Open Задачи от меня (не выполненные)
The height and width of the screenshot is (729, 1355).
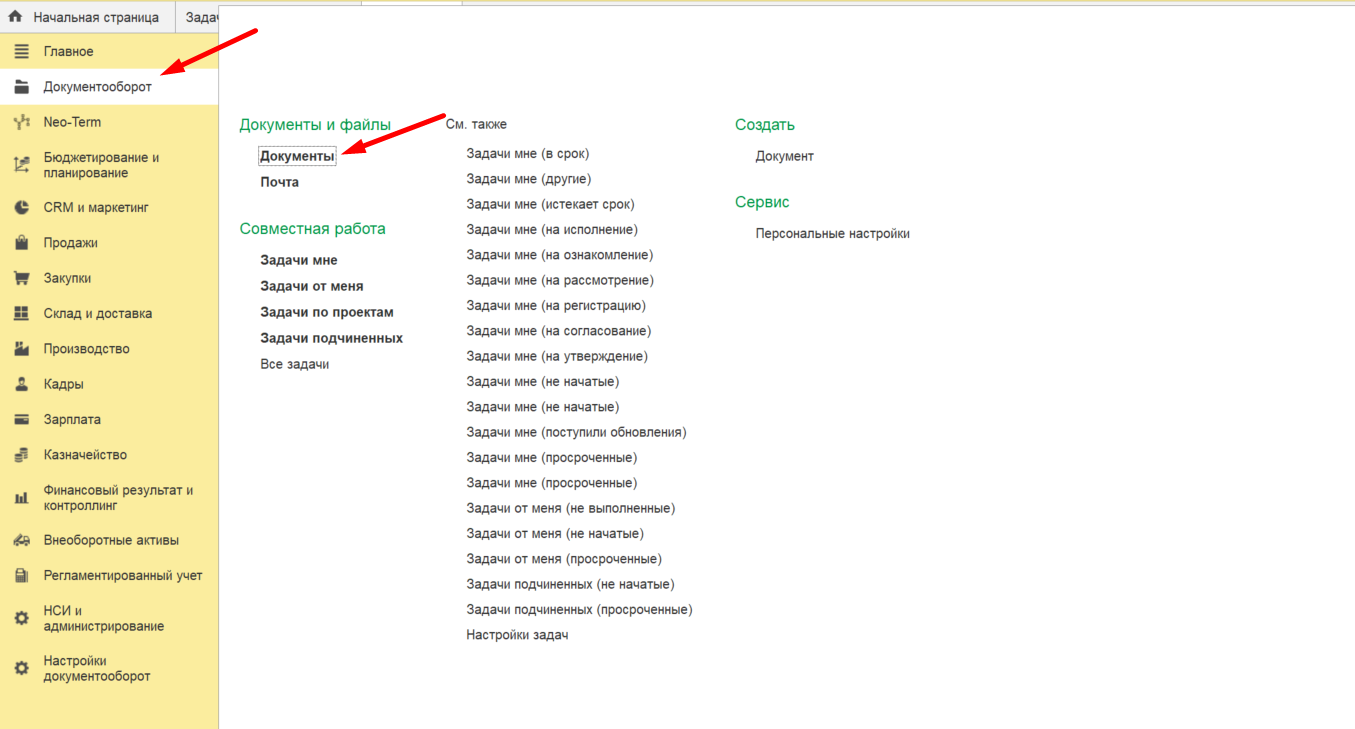pyautogui.click(x=571, y=508)
